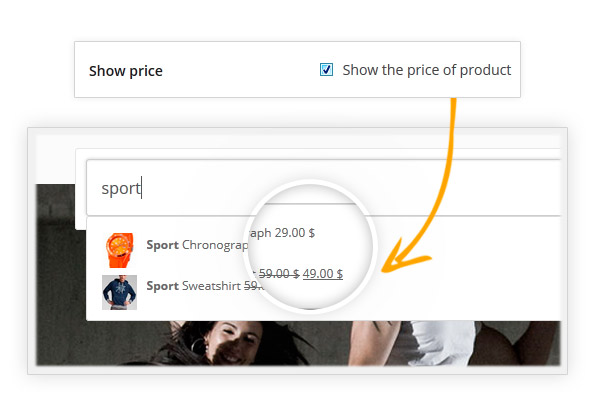Screen dimensions: 600x405
Task: Click the "Show price" setting title
Action: pos(126,71)
